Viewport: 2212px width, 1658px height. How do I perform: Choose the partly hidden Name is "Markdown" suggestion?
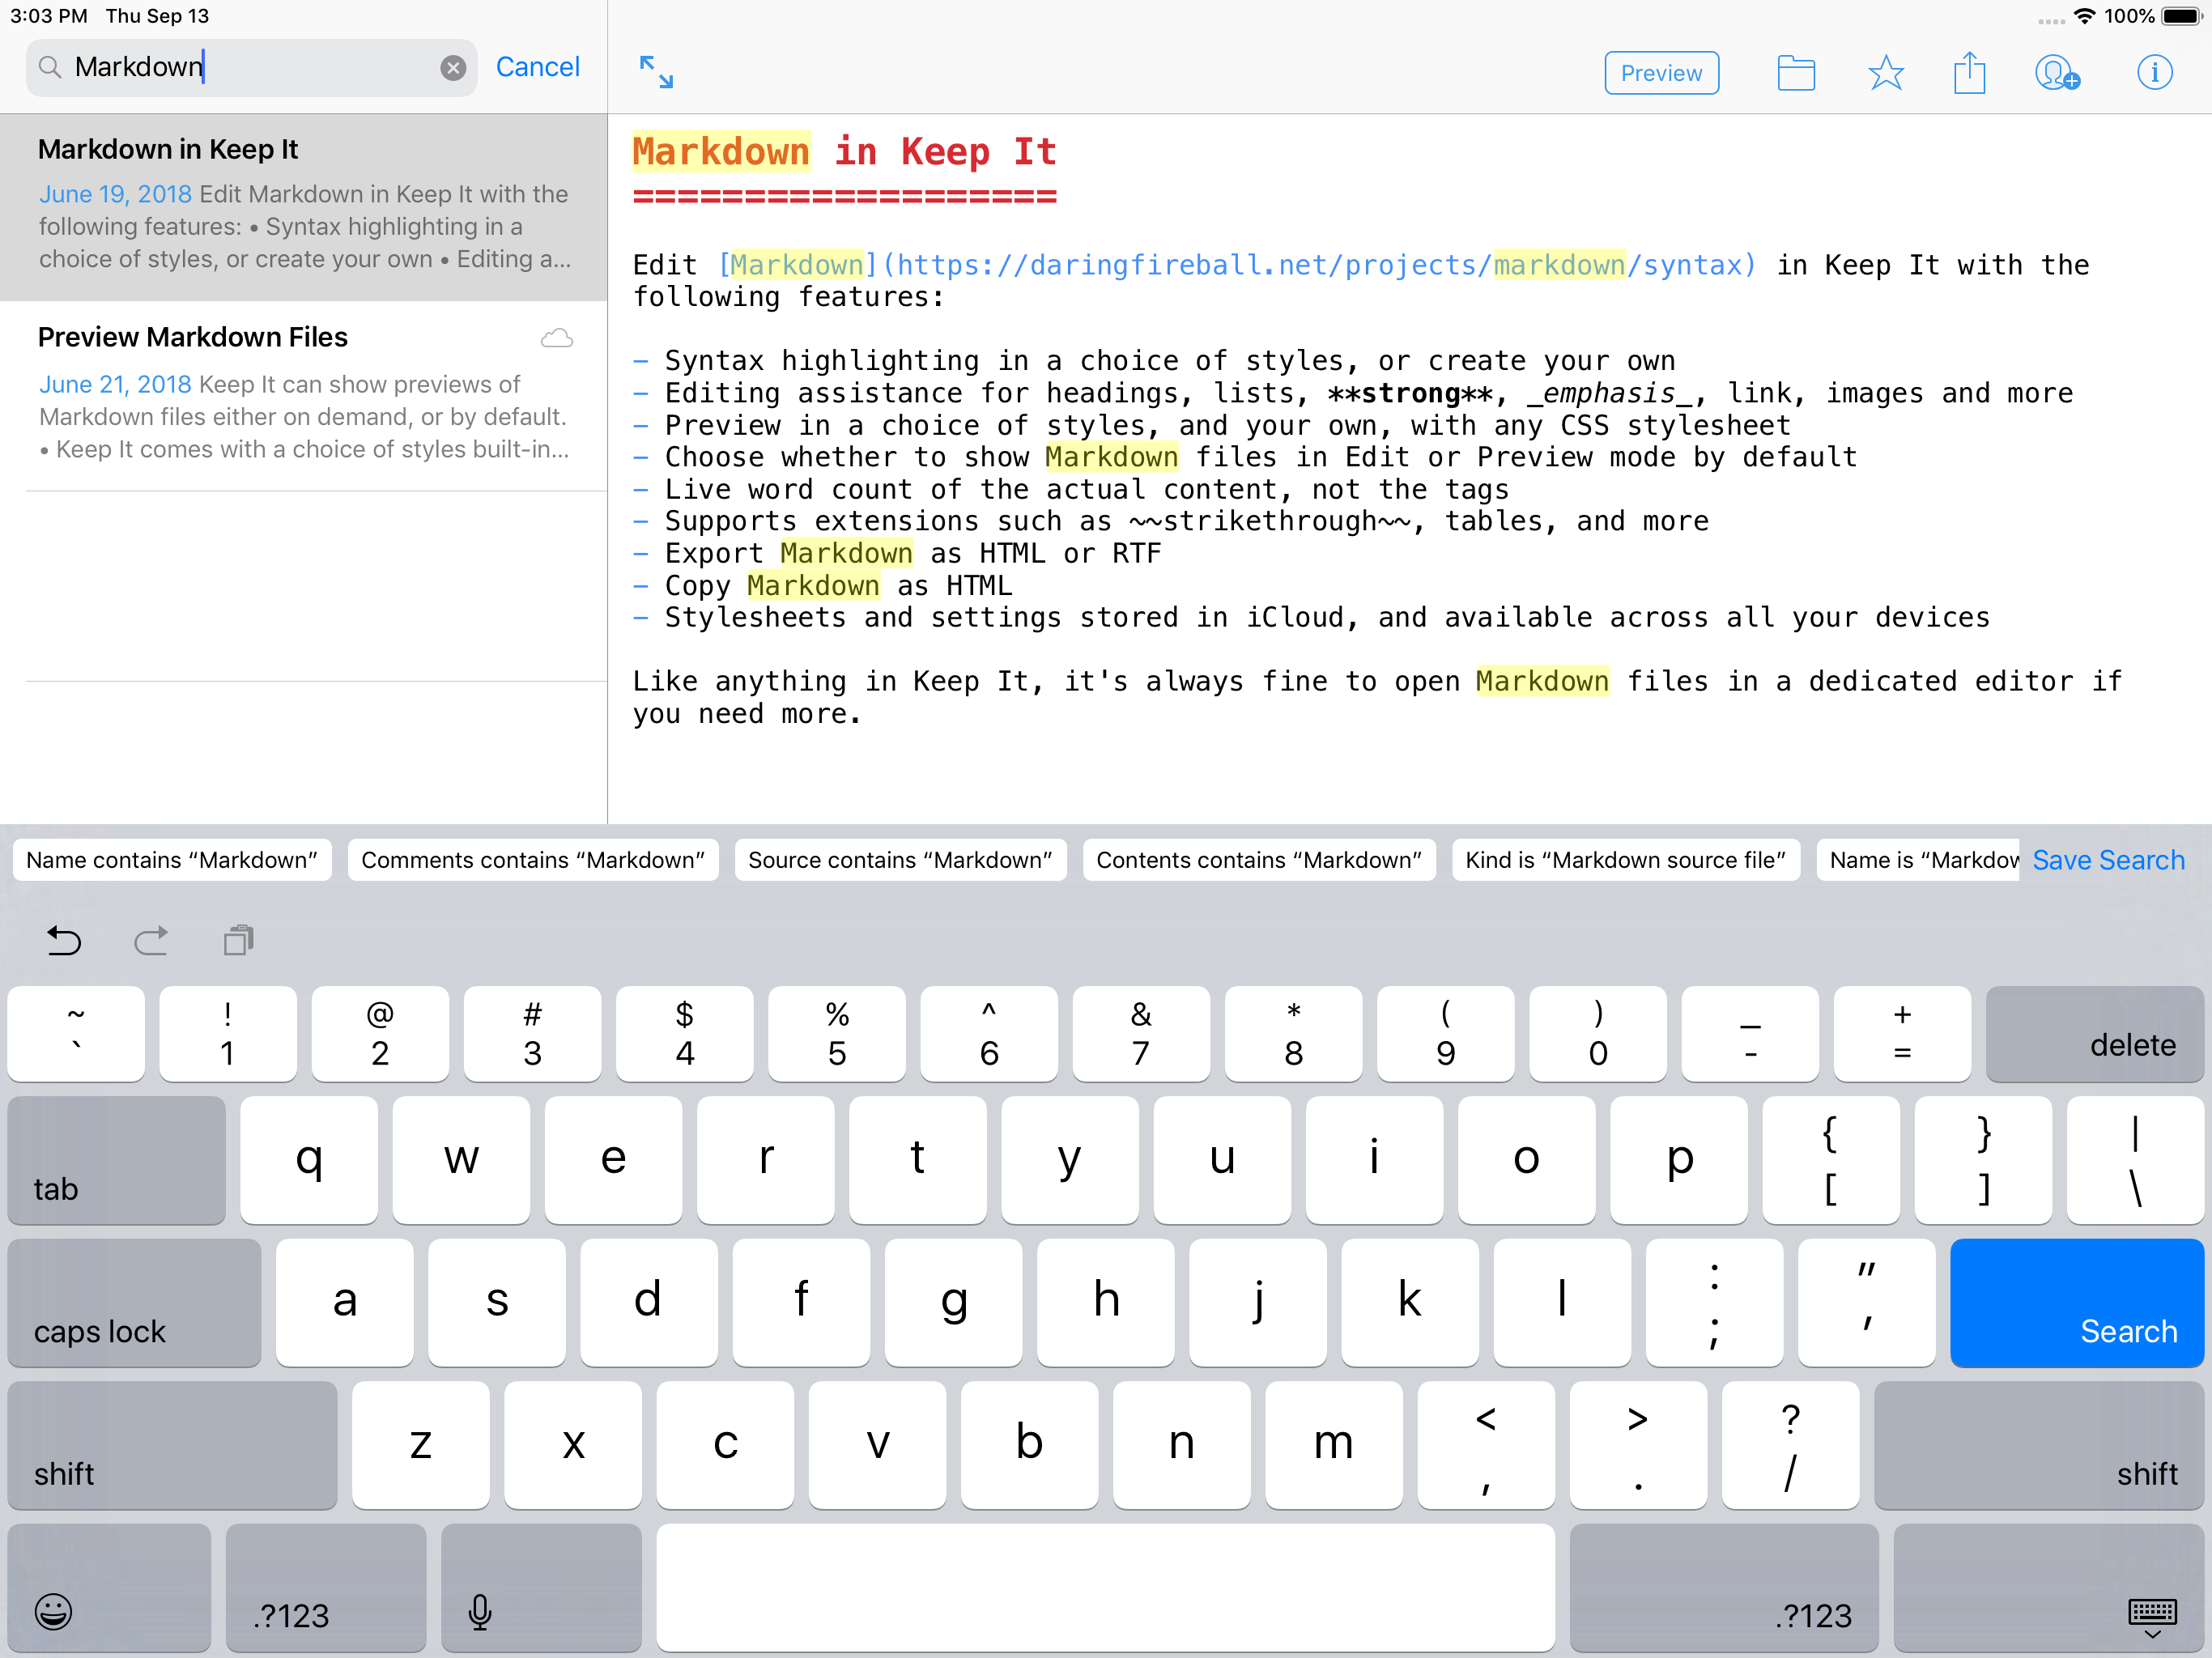coord(1918,860)
